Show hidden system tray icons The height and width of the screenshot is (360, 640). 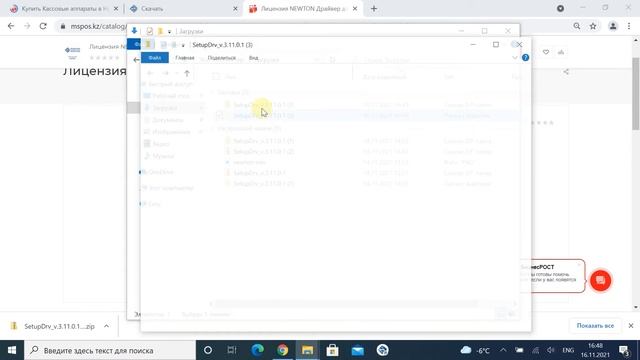pyautogui.click(x=503, y=350)
